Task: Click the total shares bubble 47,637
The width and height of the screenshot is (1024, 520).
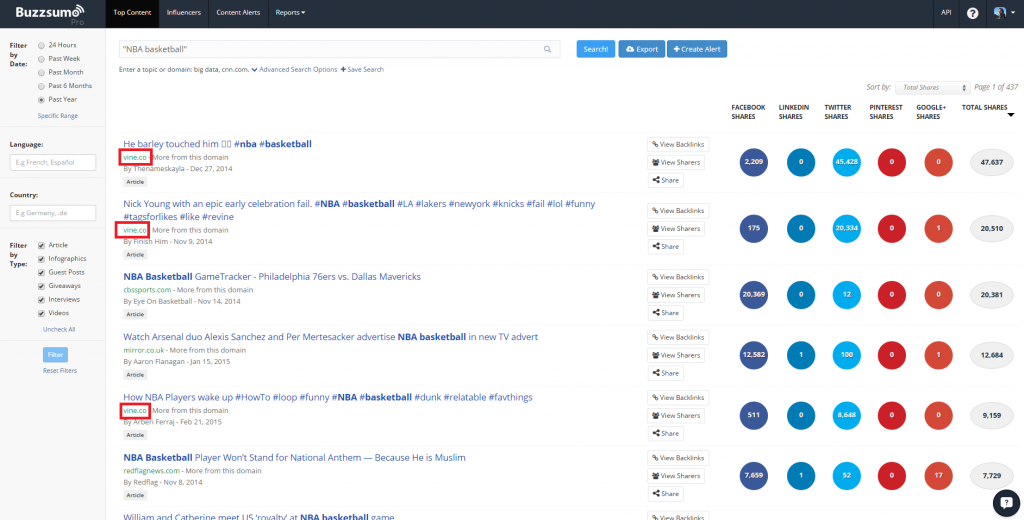Action: [x=991, y=162]
